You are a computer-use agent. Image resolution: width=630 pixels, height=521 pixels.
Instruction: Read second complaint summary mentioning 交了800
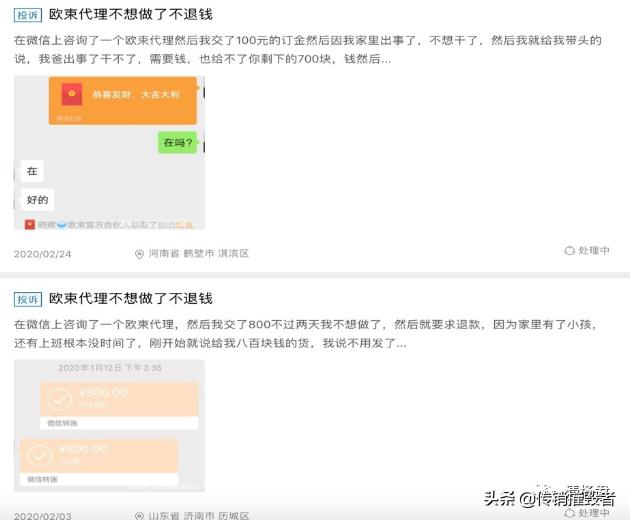305,334
